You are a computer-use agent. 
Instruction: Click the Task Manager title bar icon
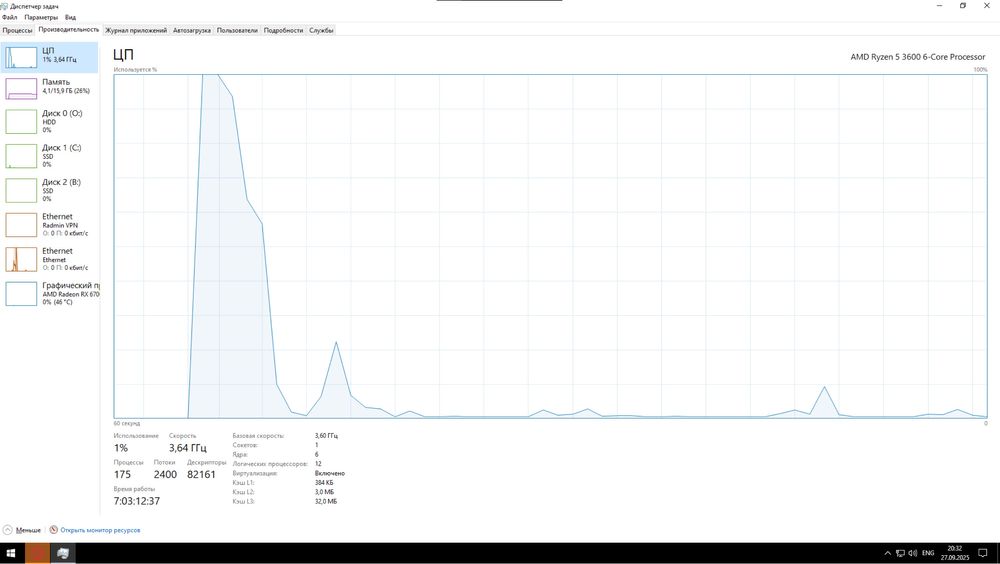pos(4,6)
